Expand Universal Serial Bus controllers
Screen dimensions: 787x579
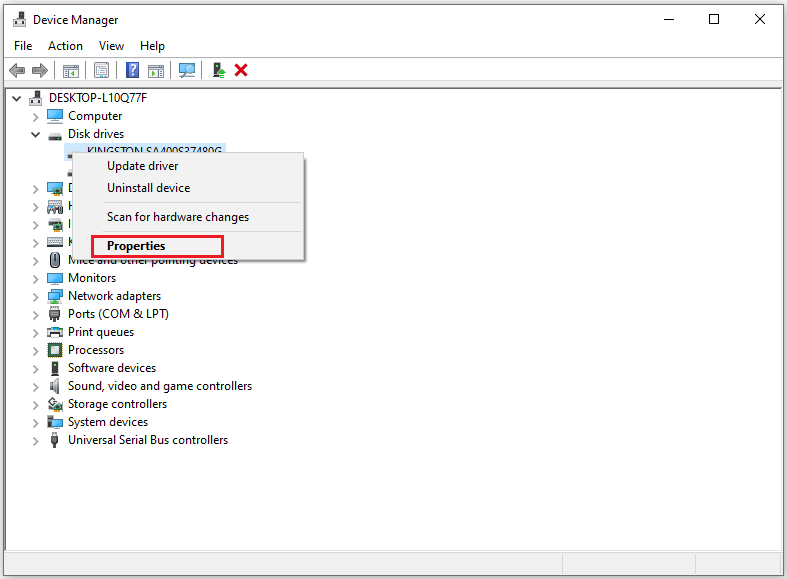click(x=35, y=441)
